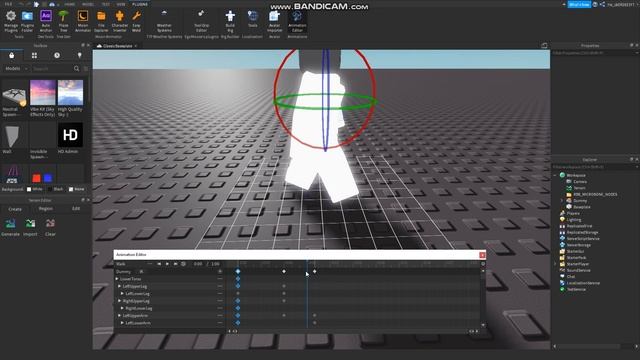
Task: Click the Walk animation name
Action: coord(120,264)
